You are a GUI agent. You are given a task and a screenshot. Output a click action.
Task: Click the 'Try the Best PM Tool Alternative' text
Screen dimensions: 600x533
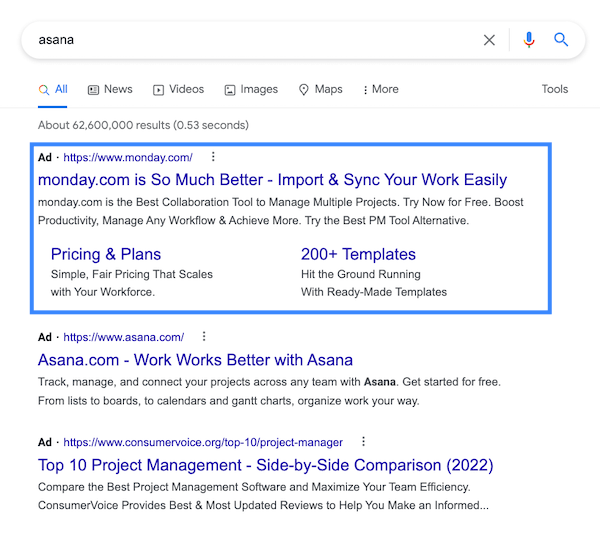pos(386,220)
